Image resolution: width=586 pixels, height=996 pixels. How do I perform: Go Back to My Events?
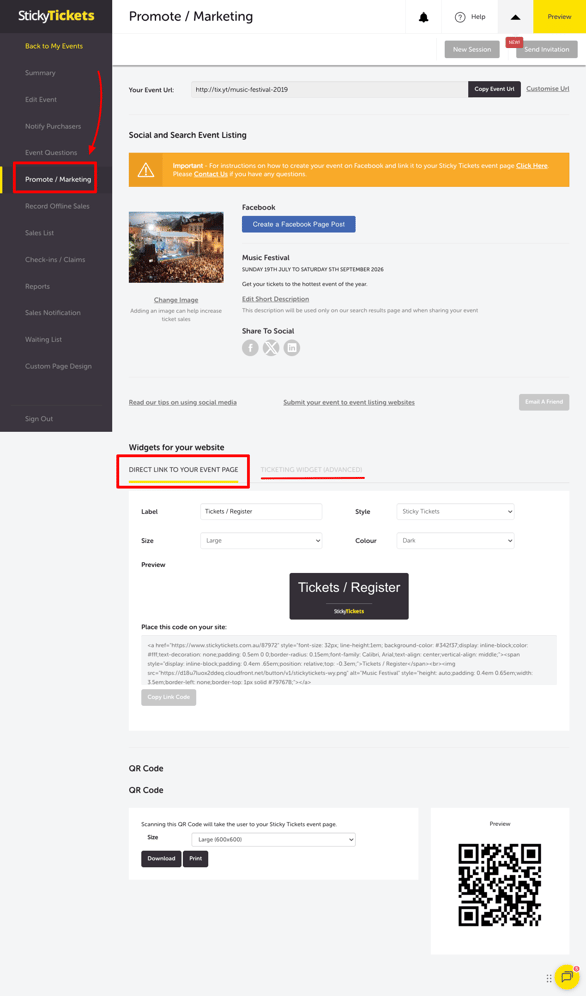pyautogui.click(x=54, y=46)
